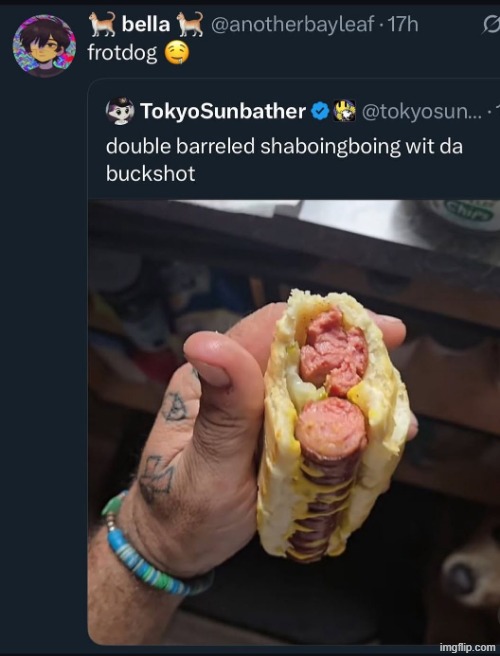Click the cat emoji after the name bella
This screenshot has width=500, height=656.
click(x=190, y=24)
